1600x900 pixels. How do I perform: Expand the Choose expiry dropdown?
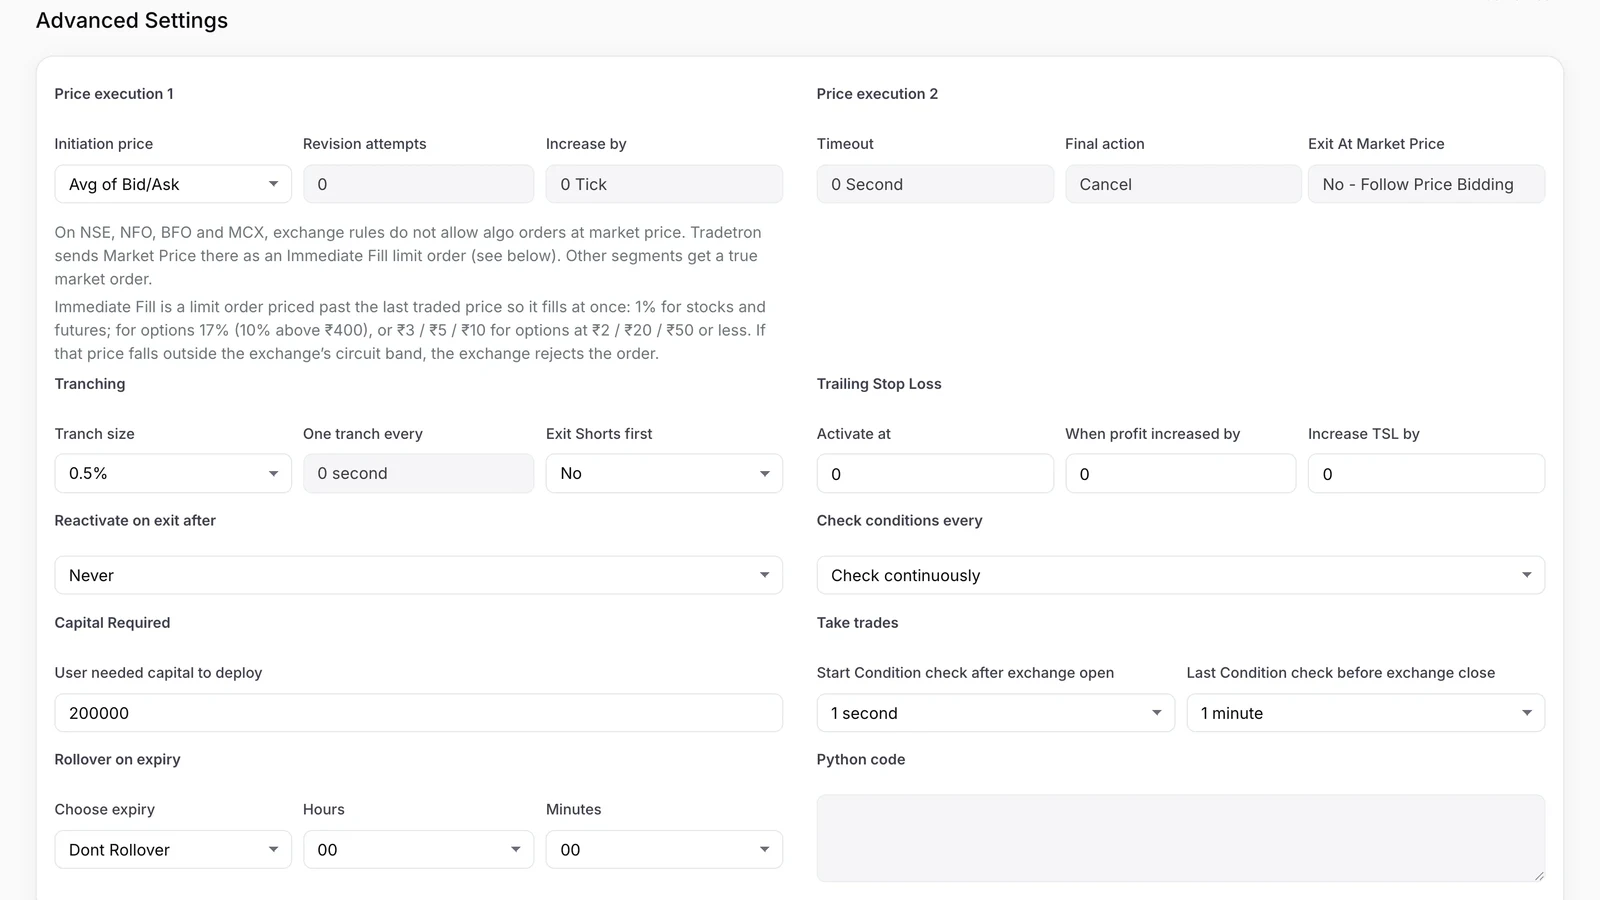point(173,849)
